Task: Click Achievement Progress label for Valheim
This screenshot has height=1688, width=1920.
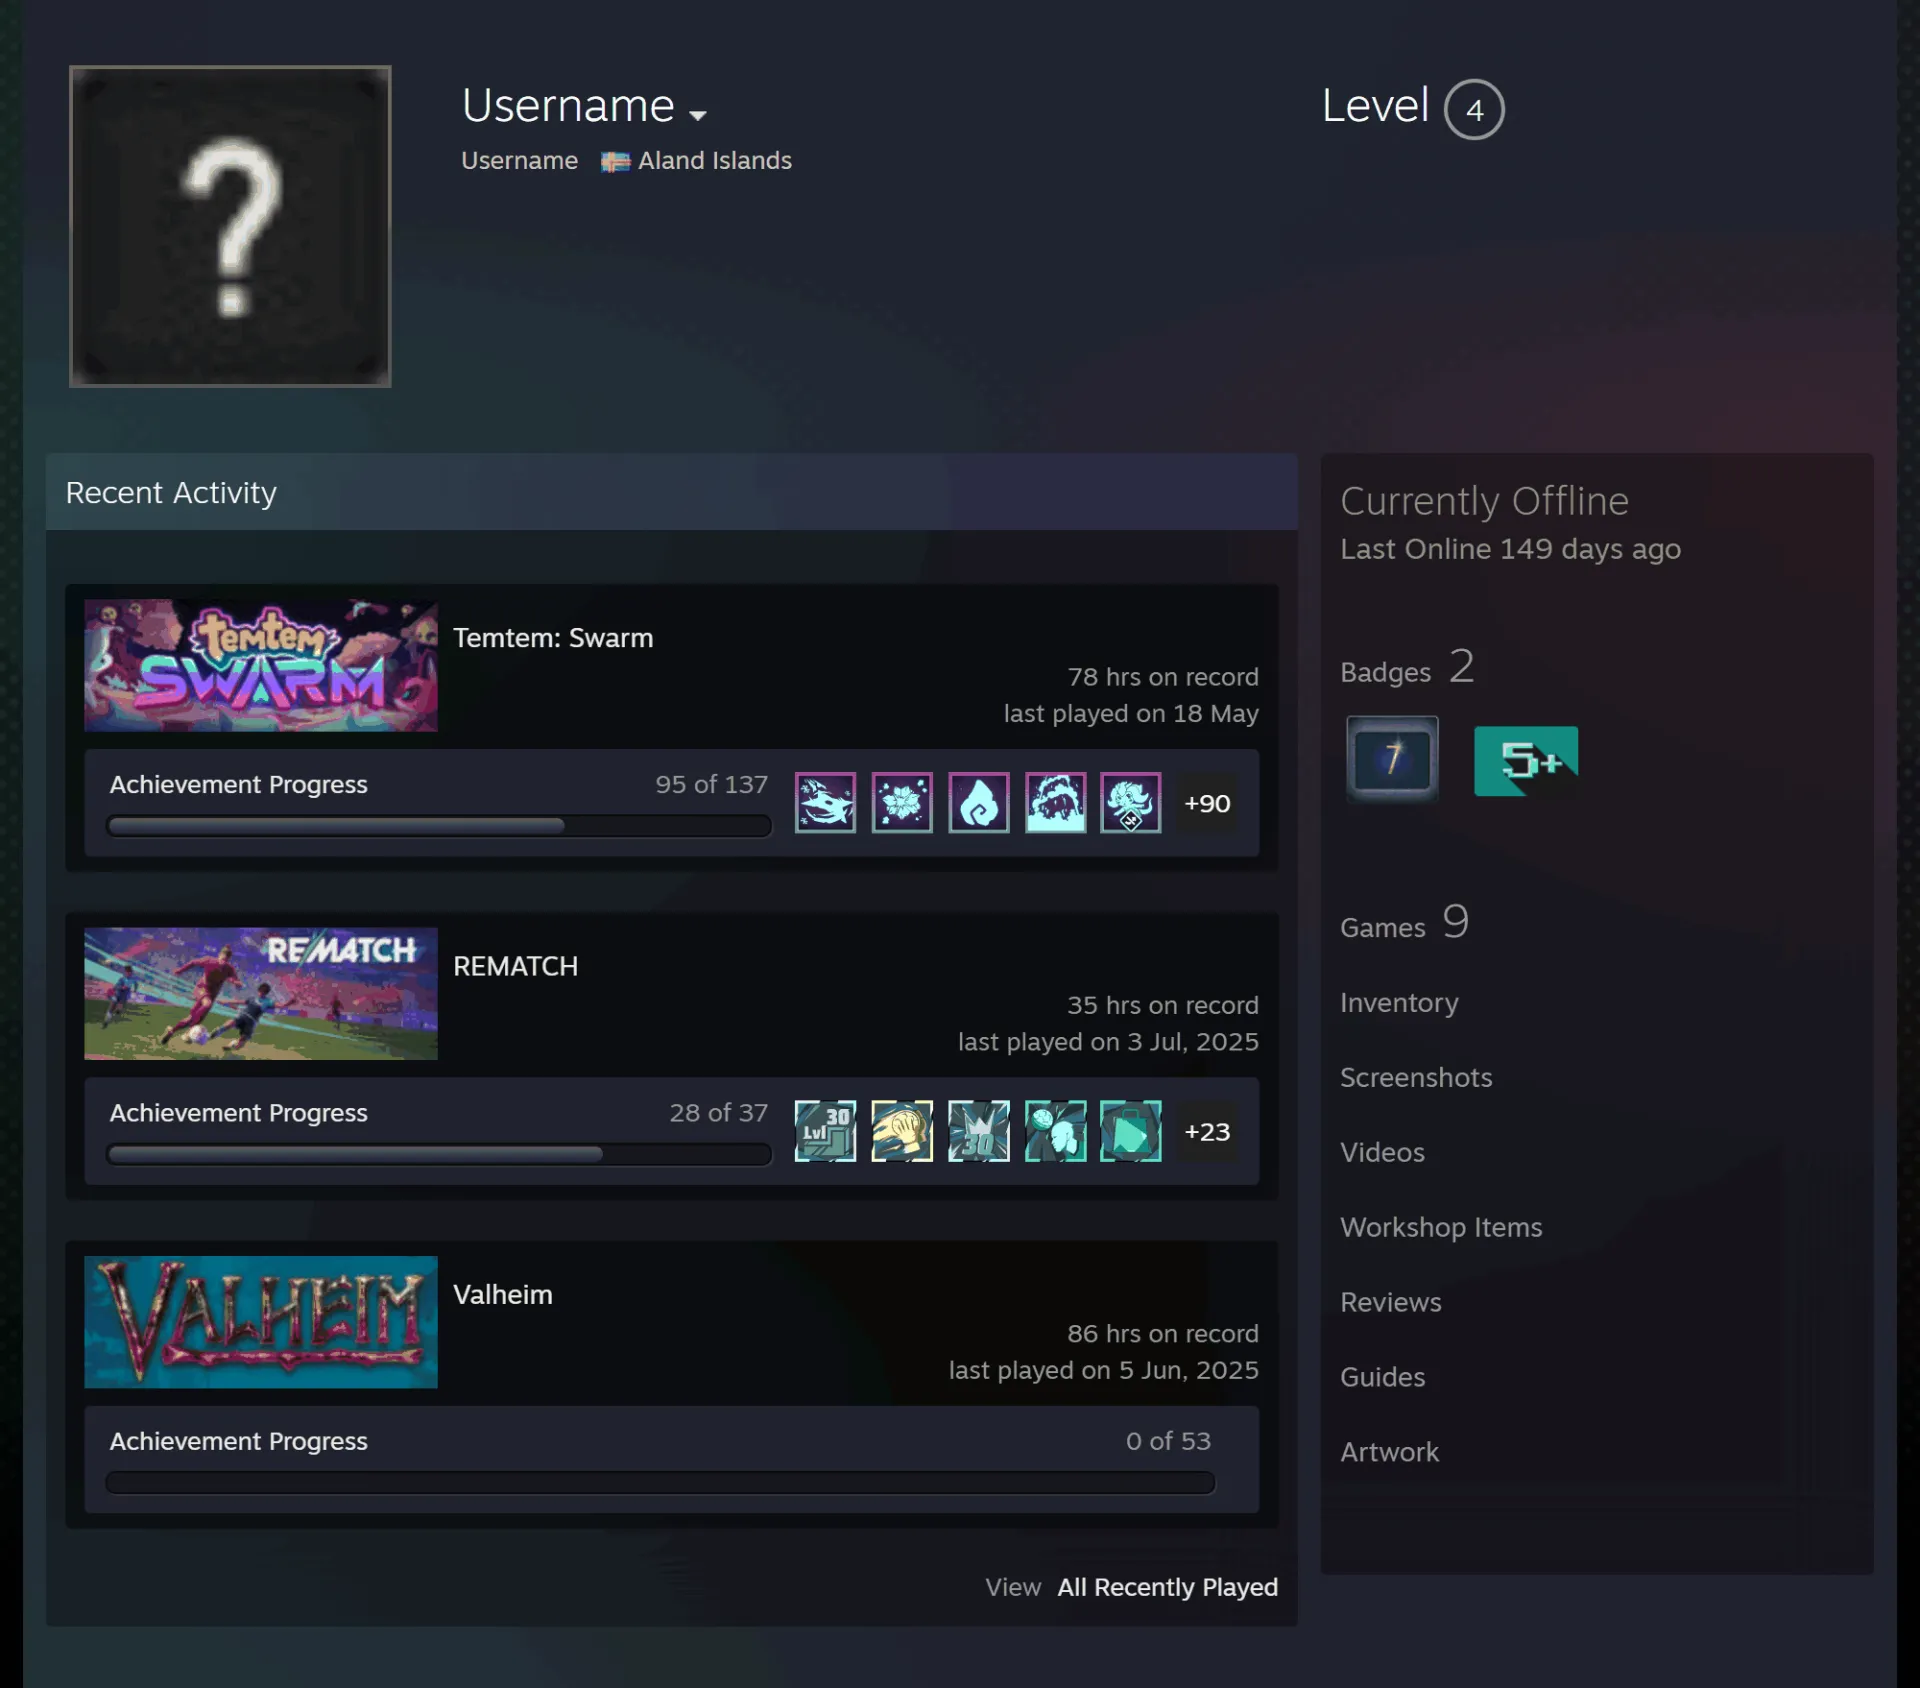Action: (239, 1441)
